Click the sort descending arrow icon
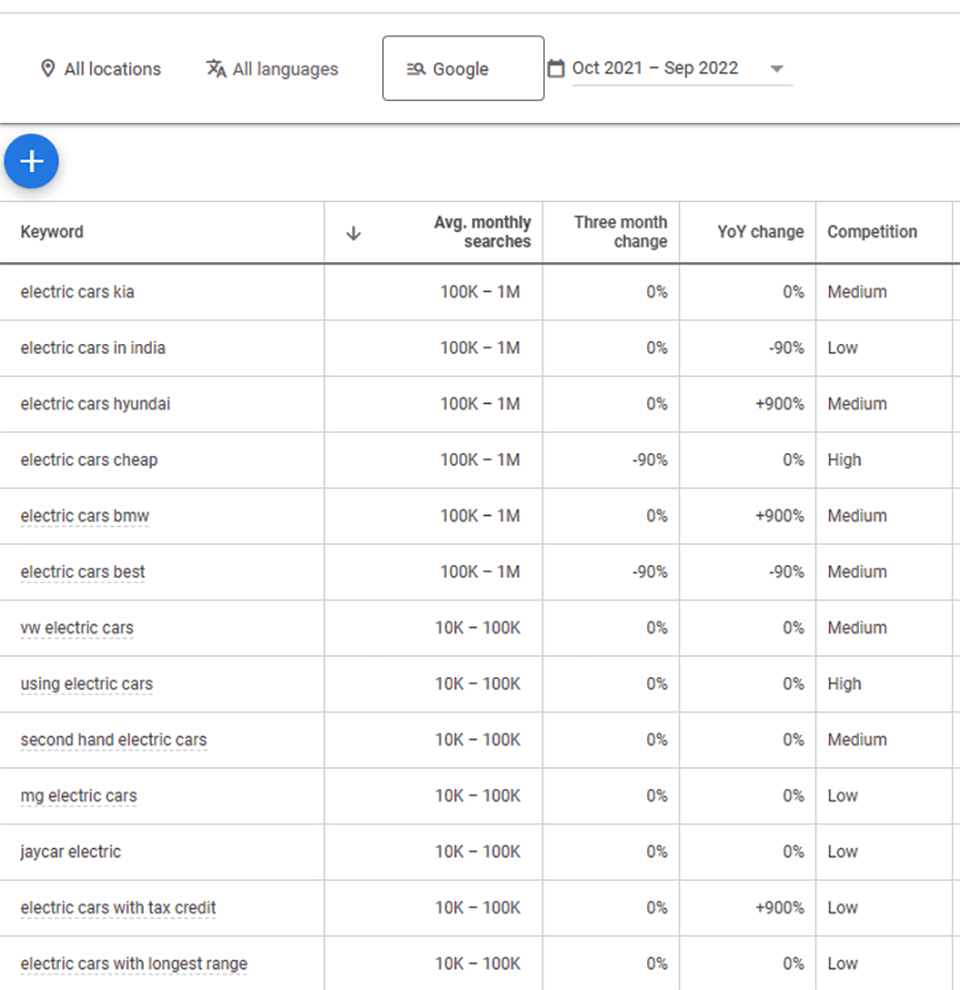The height and width of the screenshot is (990, 960). pos(354,233)
